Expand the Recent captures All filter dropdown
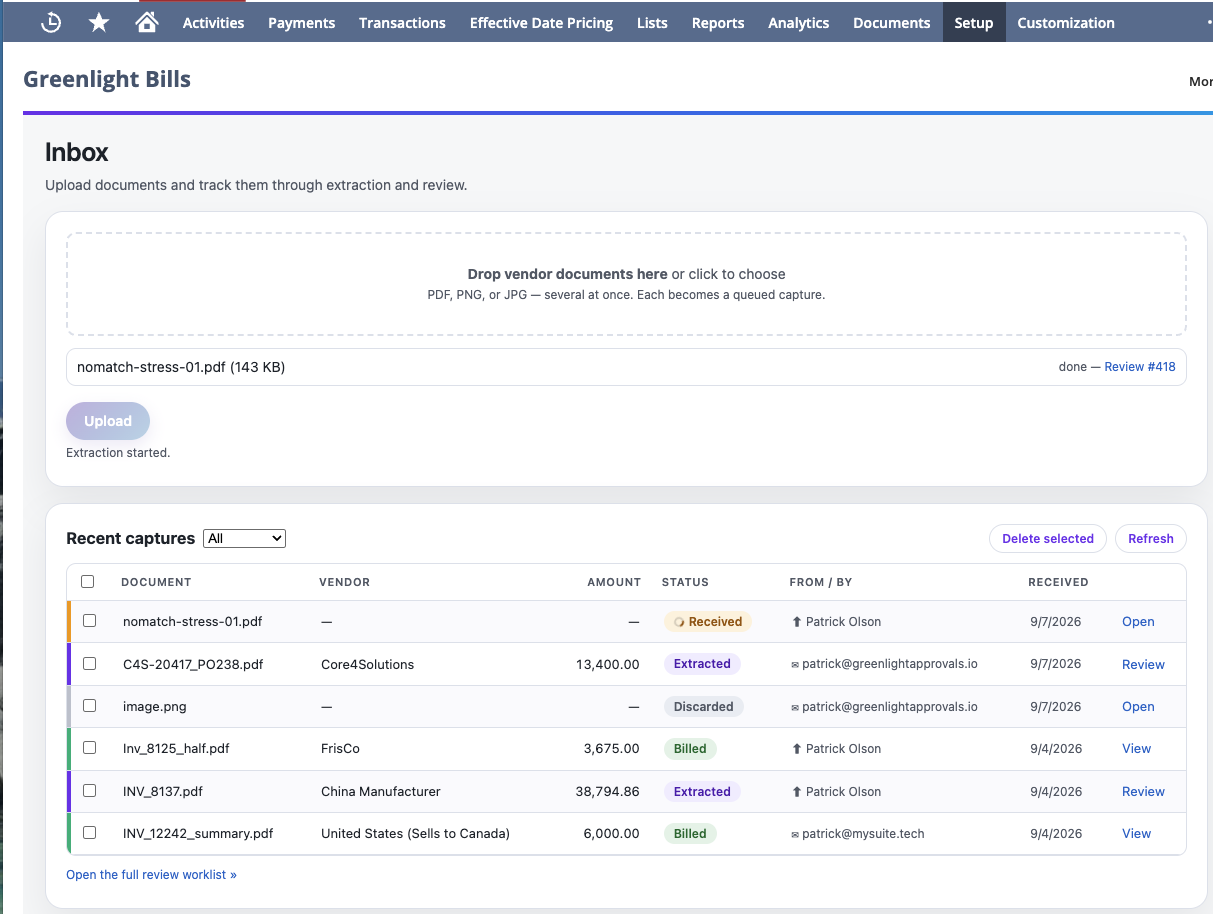The width and height of the screenshot is (1213, 914). point(244,538)
